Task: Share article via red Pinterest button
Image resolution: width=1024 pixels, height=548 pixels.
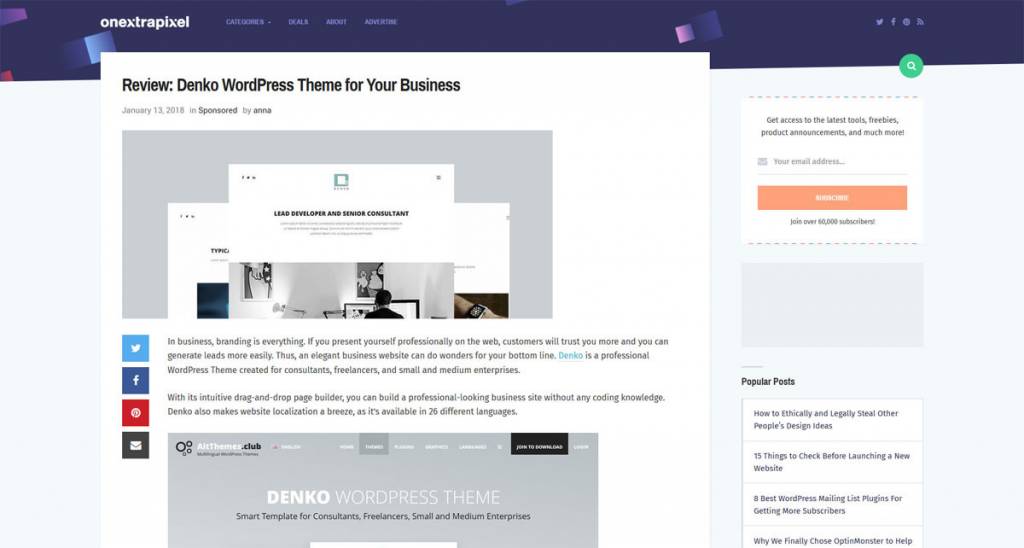Action: 135,413
